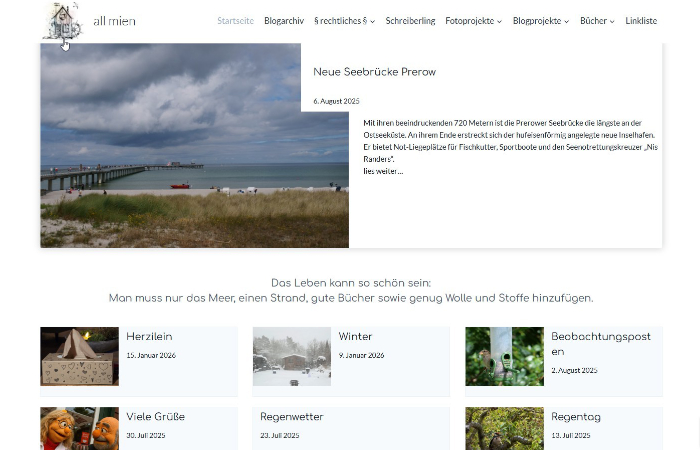Open the Viele Grüße post title
700x450 pixels.
155,417
